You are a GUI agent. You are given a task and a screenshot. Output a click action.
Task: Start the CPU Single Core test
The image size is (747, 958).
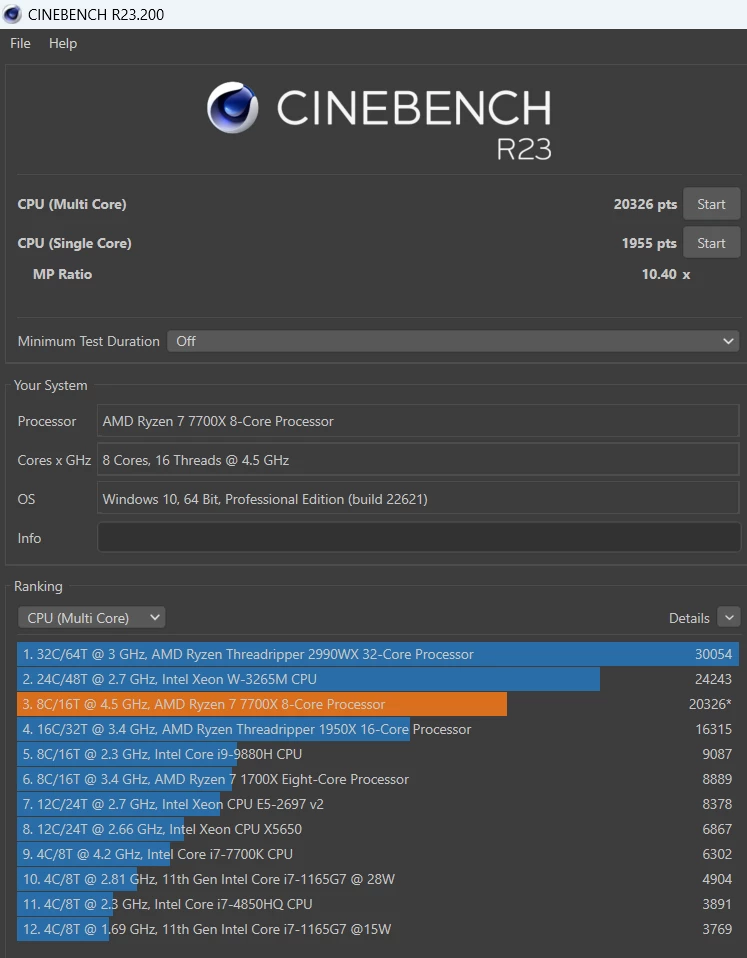(x=711, y=243)
